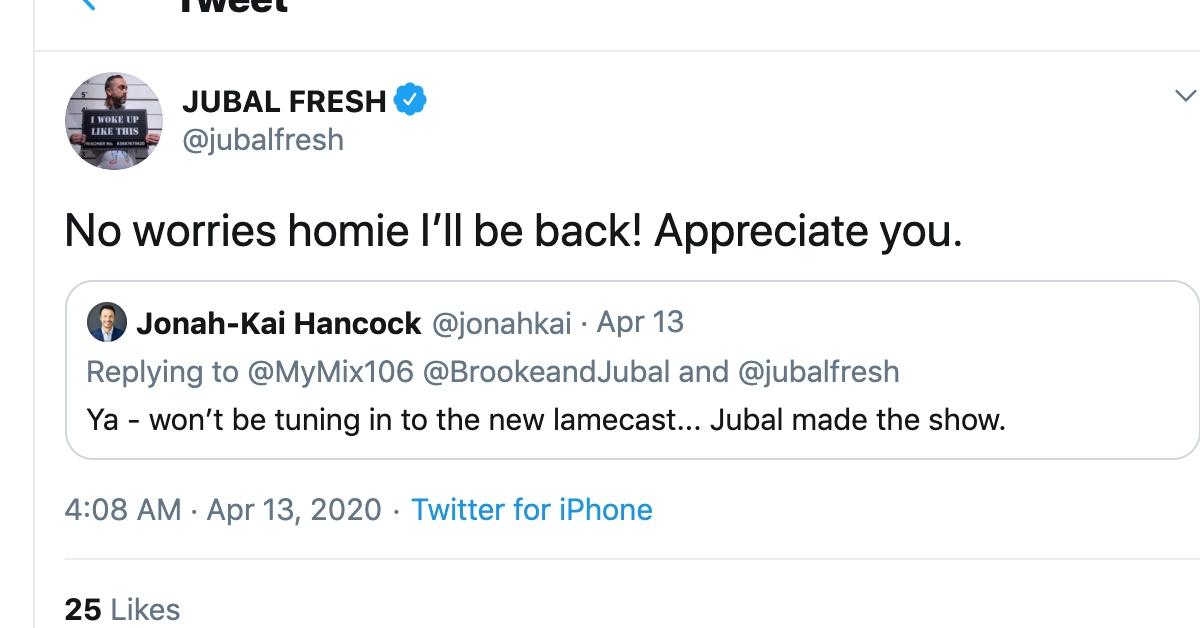Click Jubal Fresh's profile avatar
This screenshot has width=1200, height=628.
coord(113,120)
